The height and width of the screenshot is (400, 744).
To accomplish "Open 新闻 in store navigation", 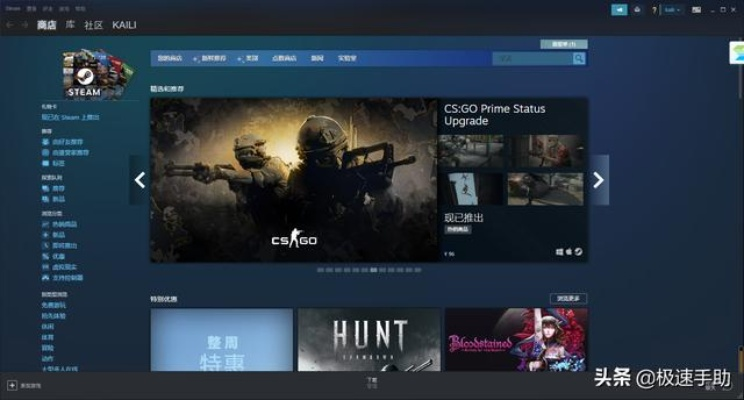I will coord(317,58).
